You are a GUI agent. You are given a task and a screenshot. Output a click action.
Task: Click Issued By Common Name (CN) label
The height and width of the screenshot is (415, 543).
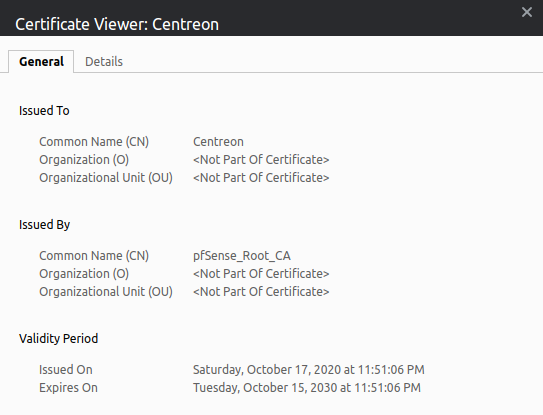tap(94, 256)
